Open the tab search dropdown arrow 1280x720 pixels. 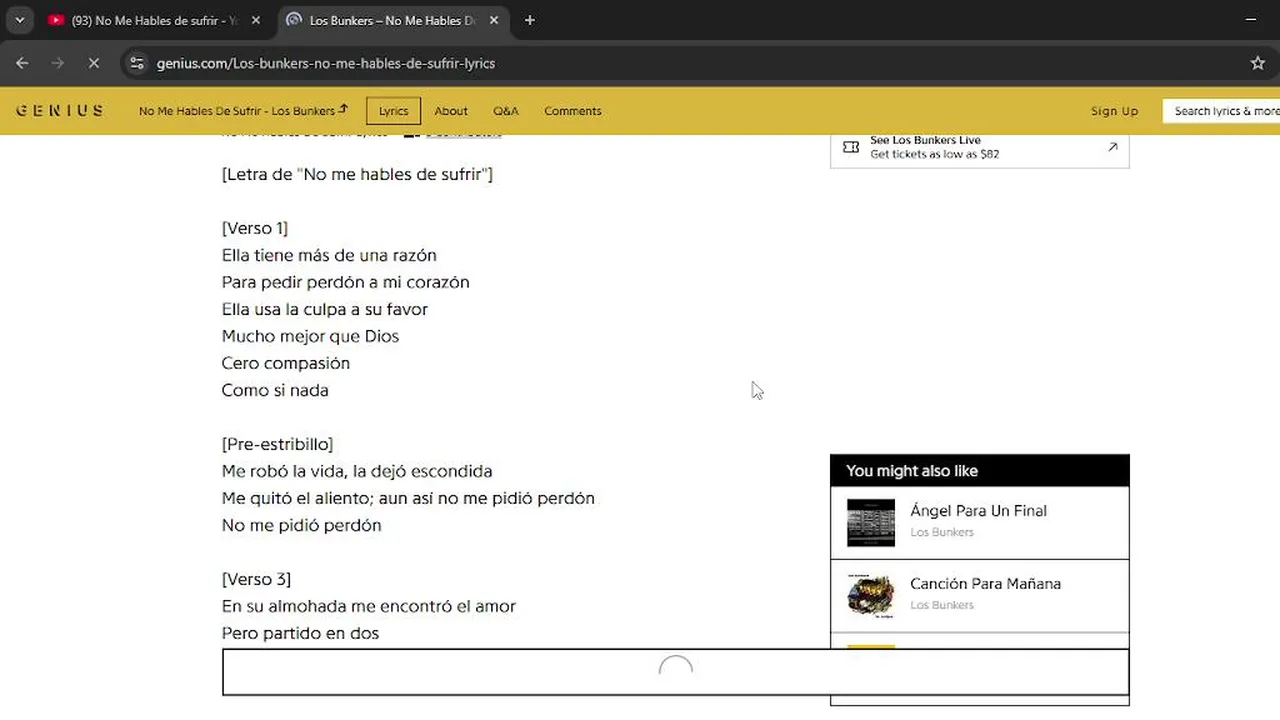point(19,20)
